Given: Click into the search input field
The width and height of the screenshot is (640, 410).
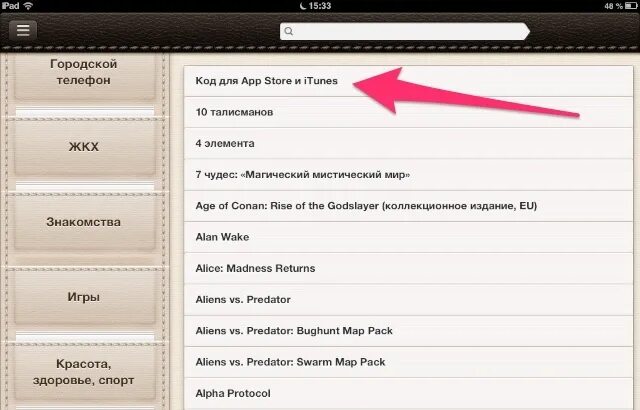Looking at the screenshot, I should 404,31.
